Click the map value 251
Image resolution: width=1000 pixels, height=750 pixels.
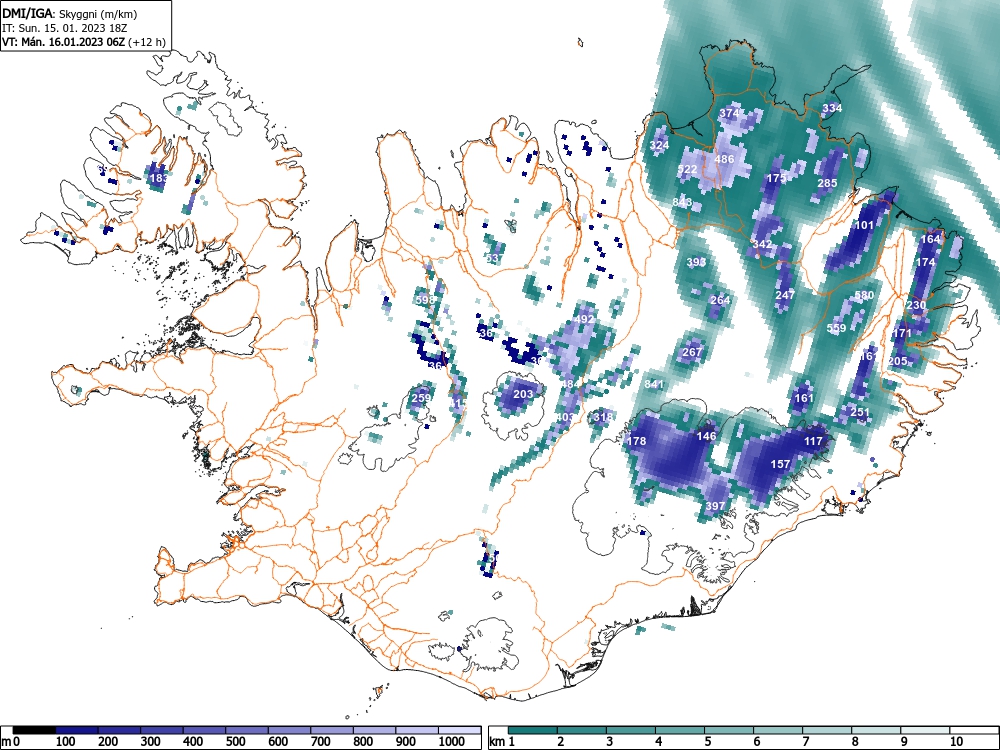tap(860, 412)
